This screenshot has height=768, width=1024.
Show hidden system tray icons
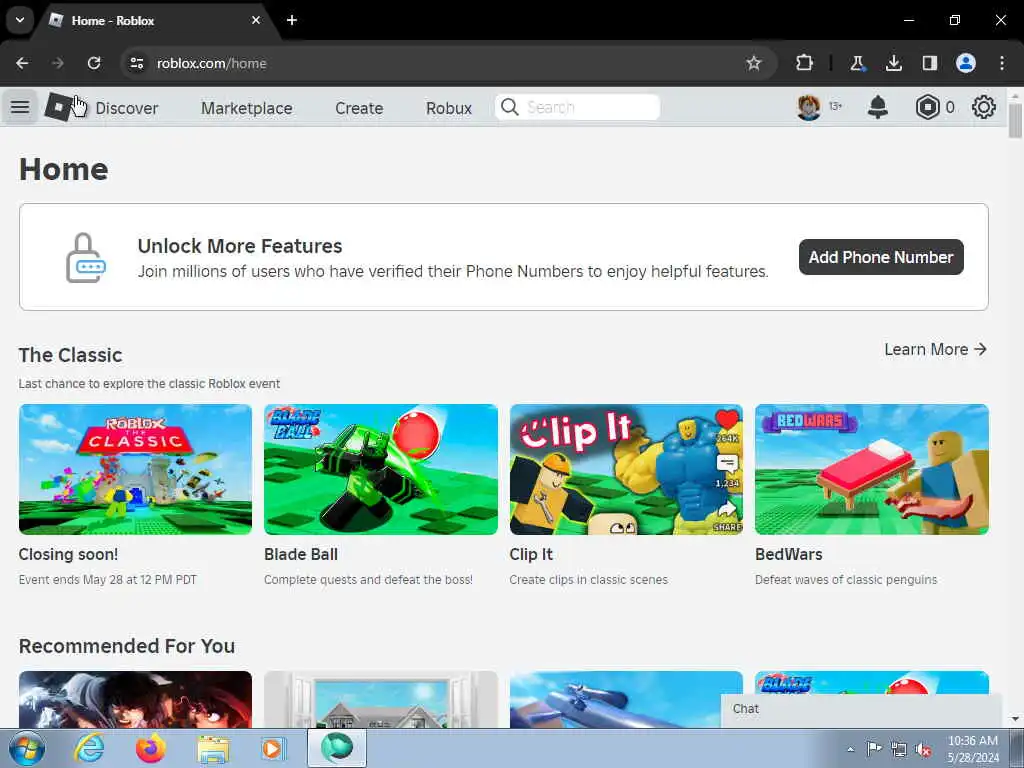pyautogui.click(x=850, y=749)
